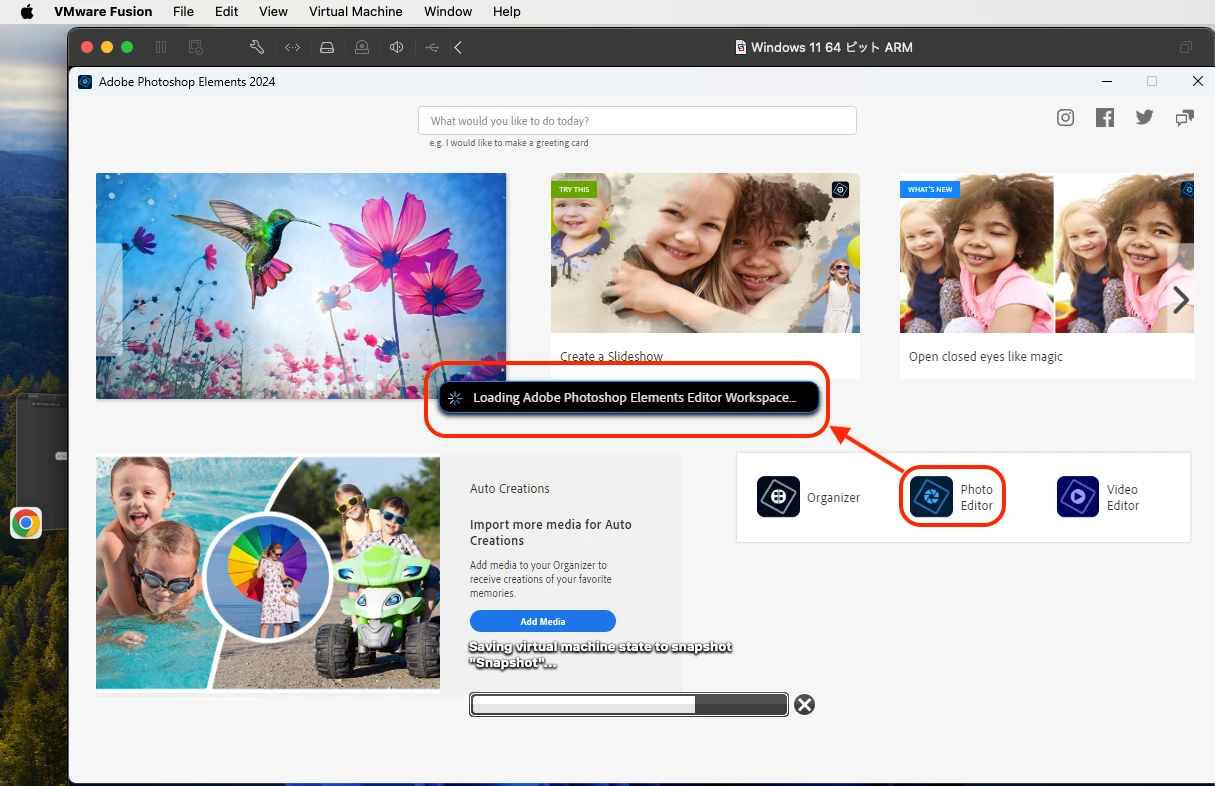The height and width of the screenshot is (786, 1215).
Task: Click the TRY THIS badge
Action: pyautogui.click(x=574, y=189)
